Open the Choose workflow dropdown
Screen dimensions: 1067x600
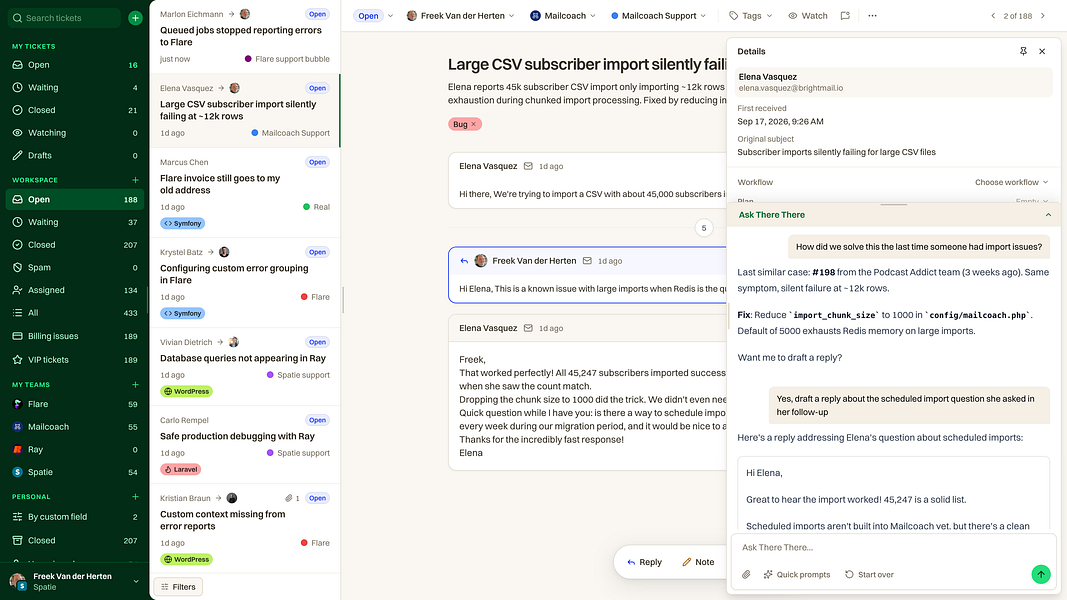(x=1011, y=182)
